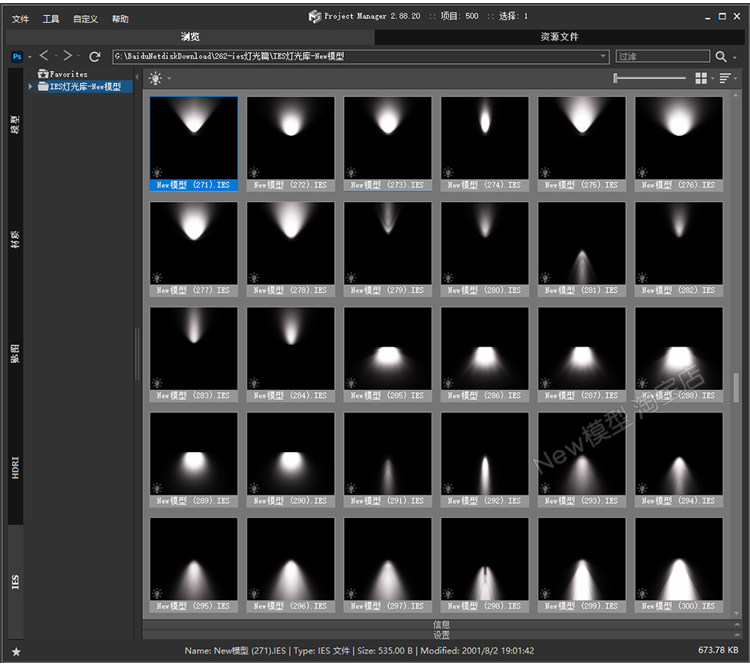Click the search magnifier icon
750x666 pixels.
pyautogui.click(x=721, y=57)
